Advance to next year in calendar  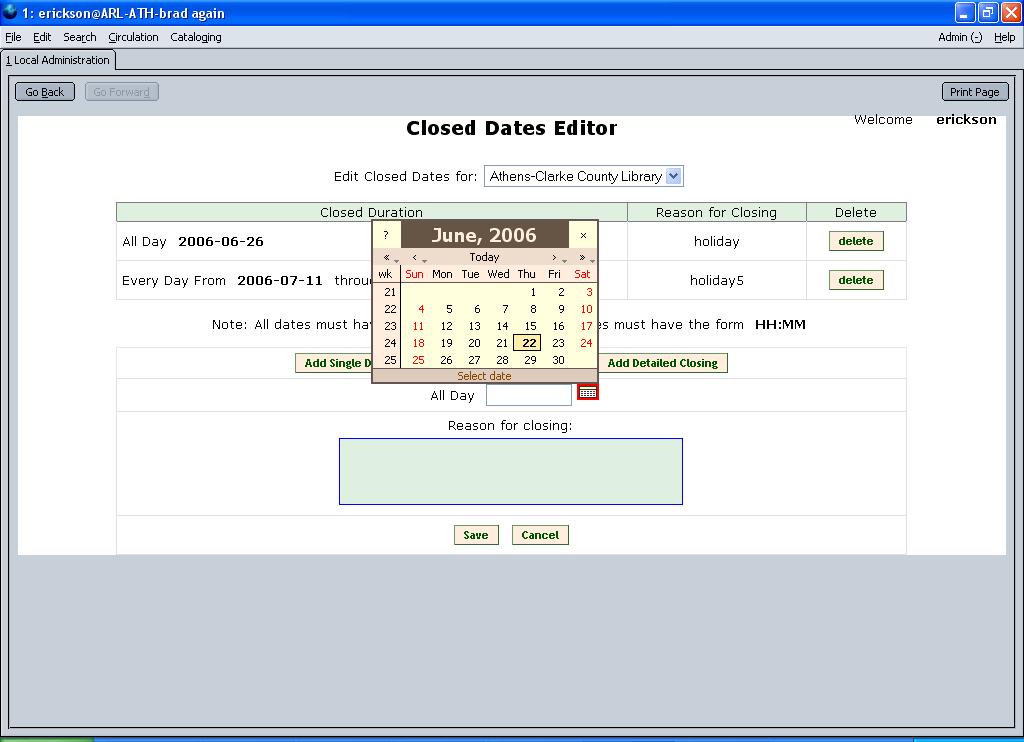click(x=583, y=258)
